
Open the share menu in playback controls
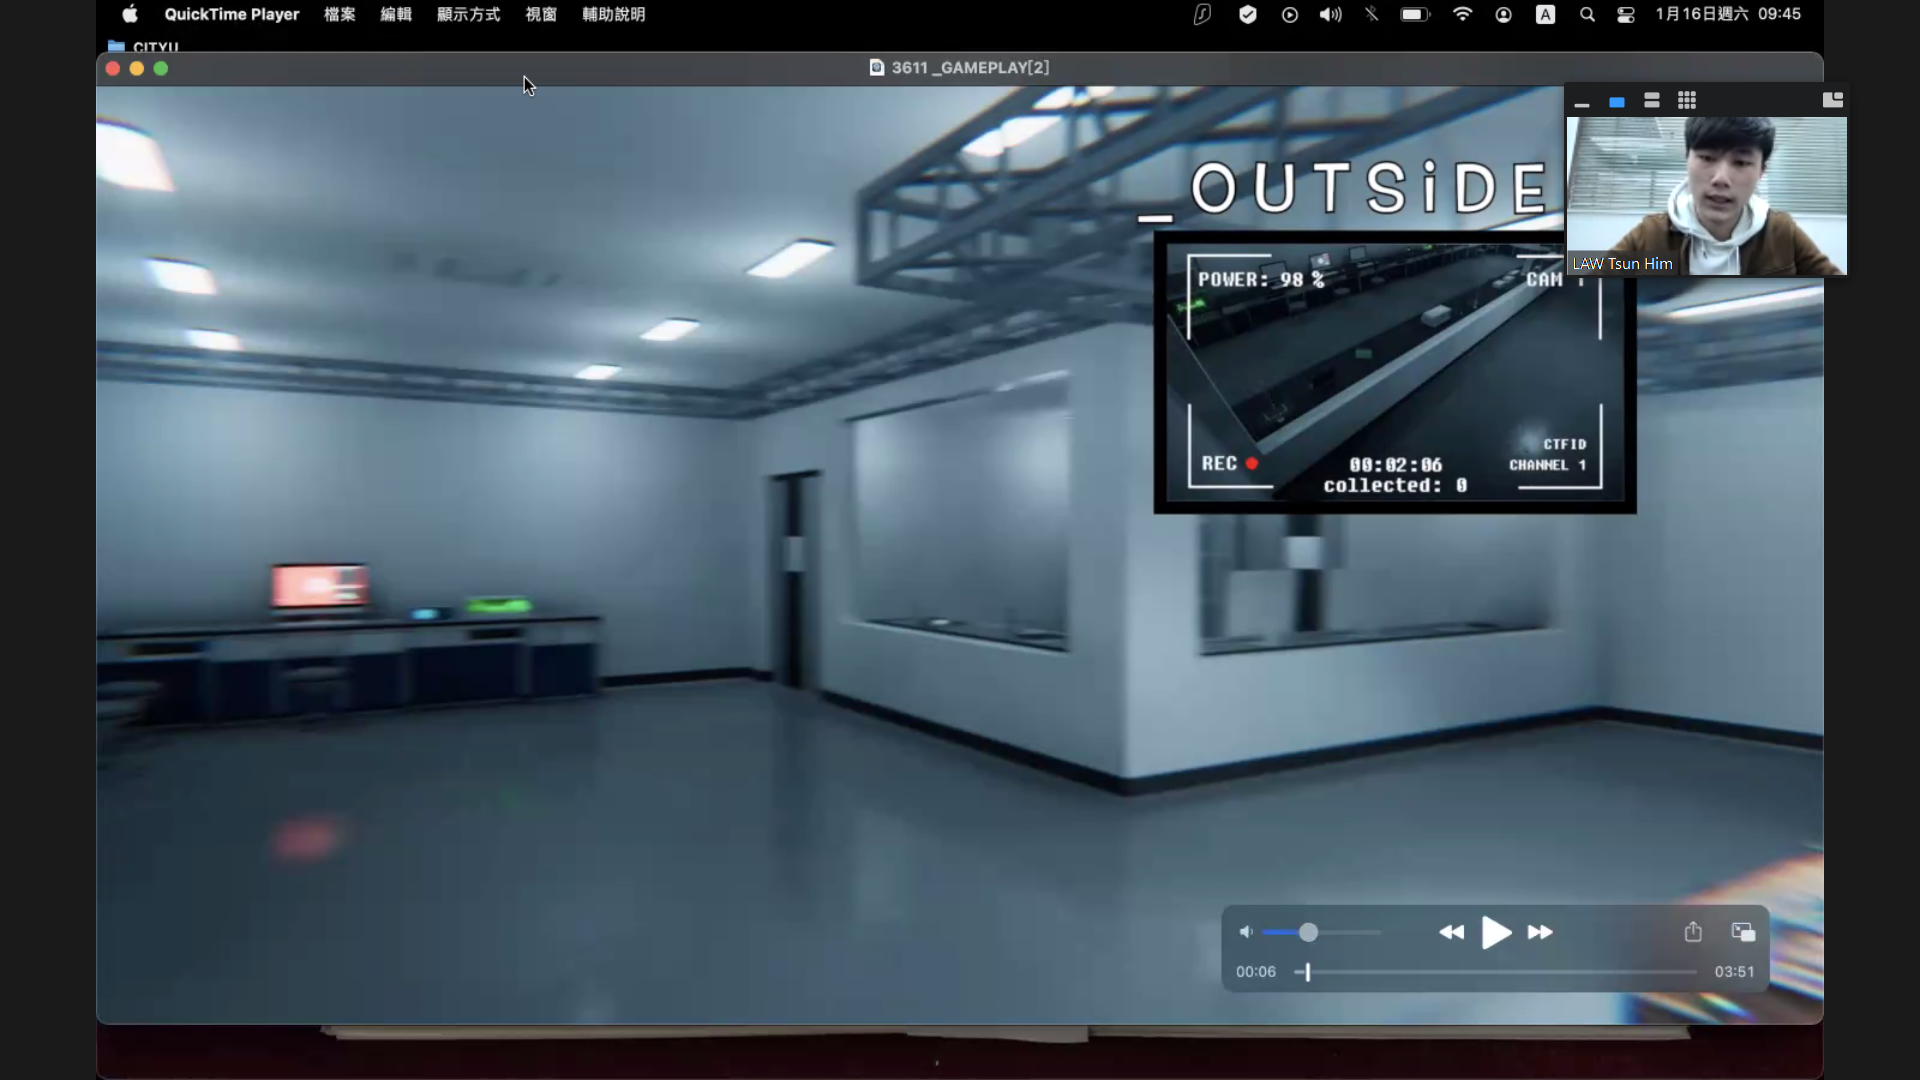pyautogui.click(x=1693, y=932)
